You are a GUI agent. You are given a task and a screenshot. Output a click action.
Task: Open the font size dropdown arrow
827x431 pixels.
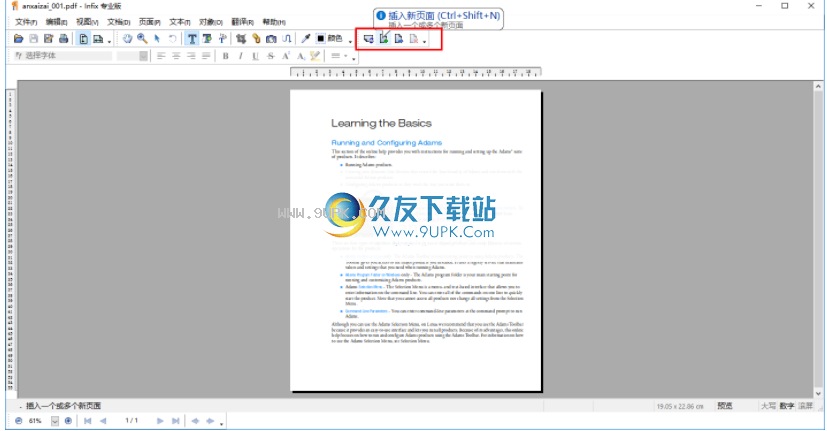click(143, 55)
